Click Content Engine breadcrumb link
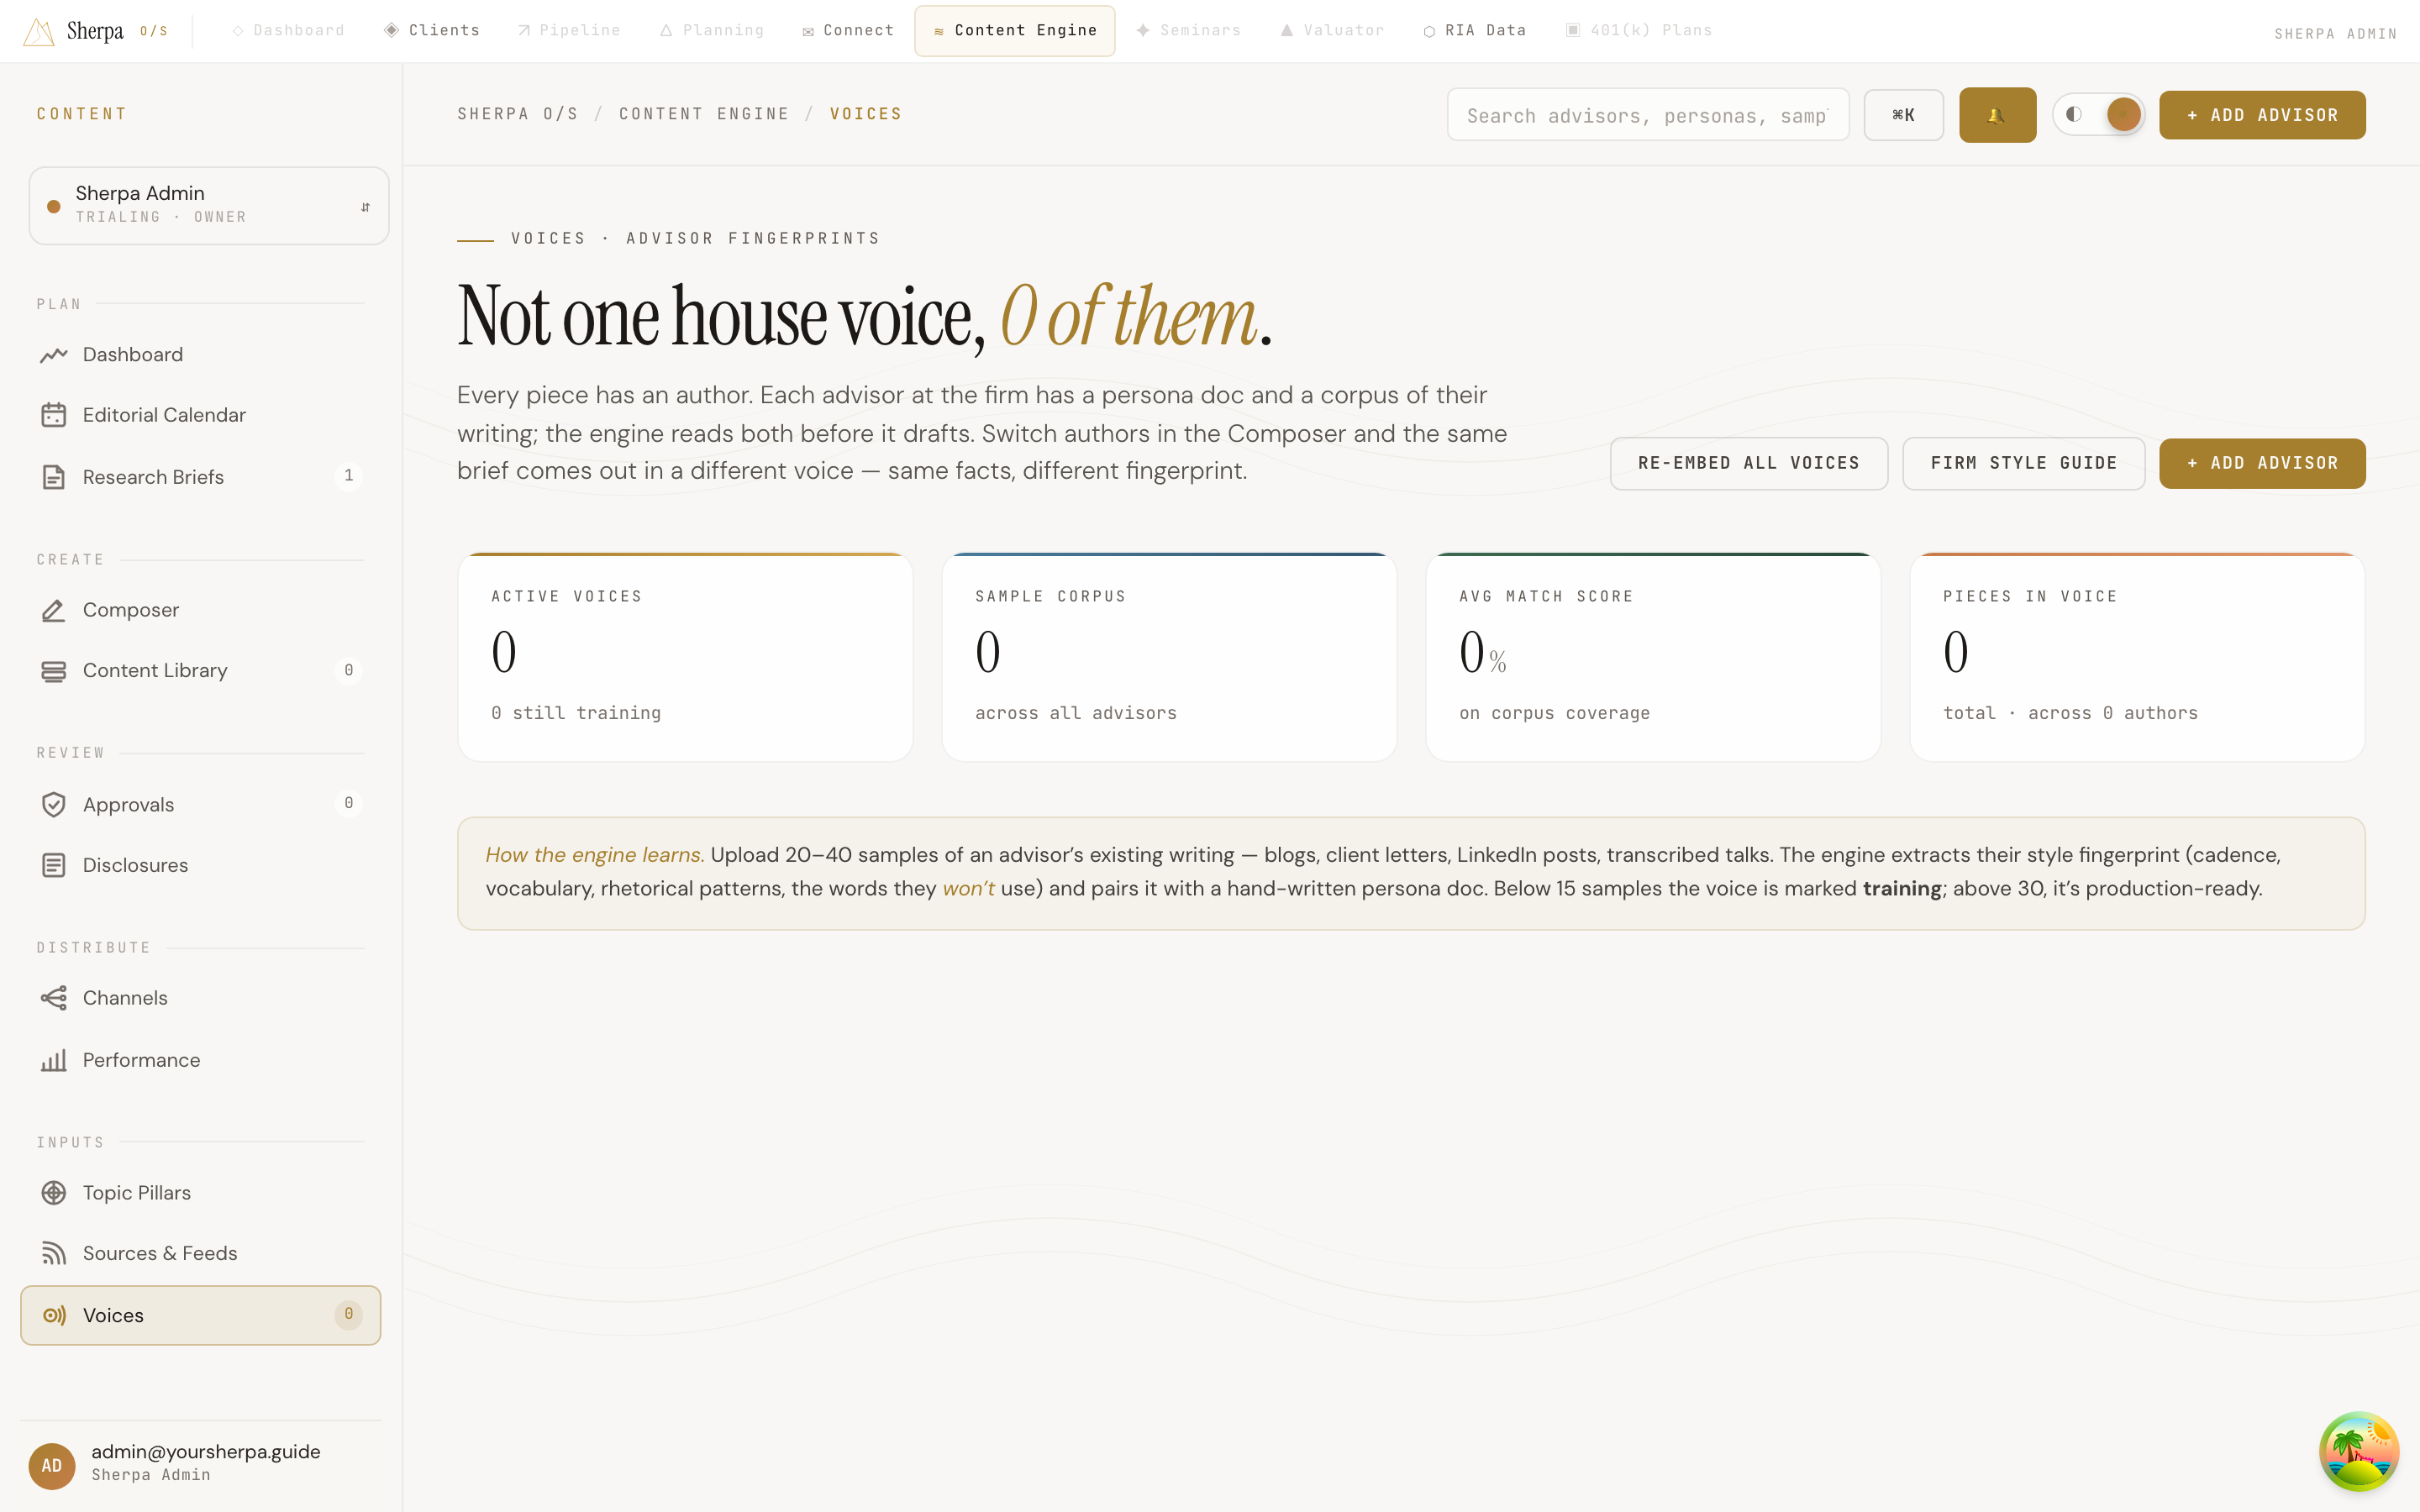 click(x=704, y=114)
